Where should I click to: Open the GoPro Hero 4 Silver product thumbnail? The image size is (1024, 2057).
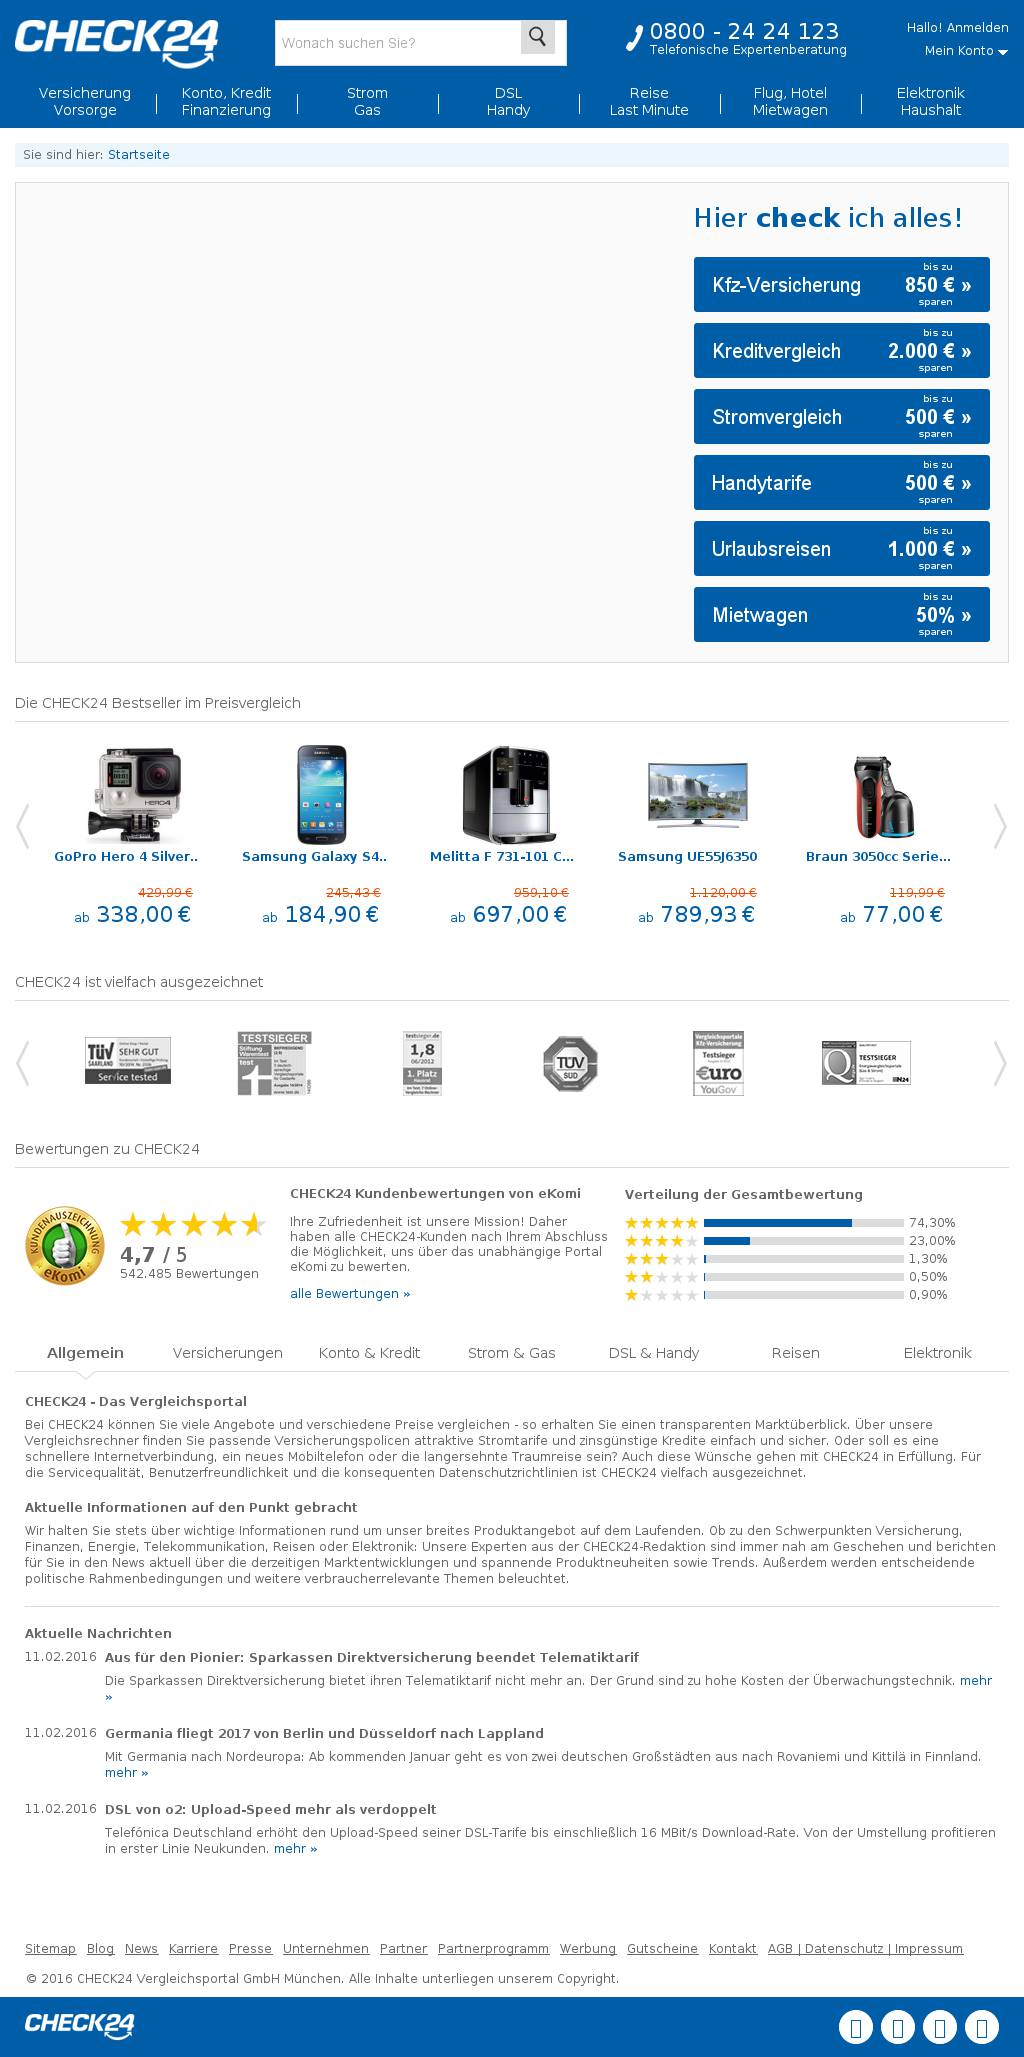(x=140, y=795)
